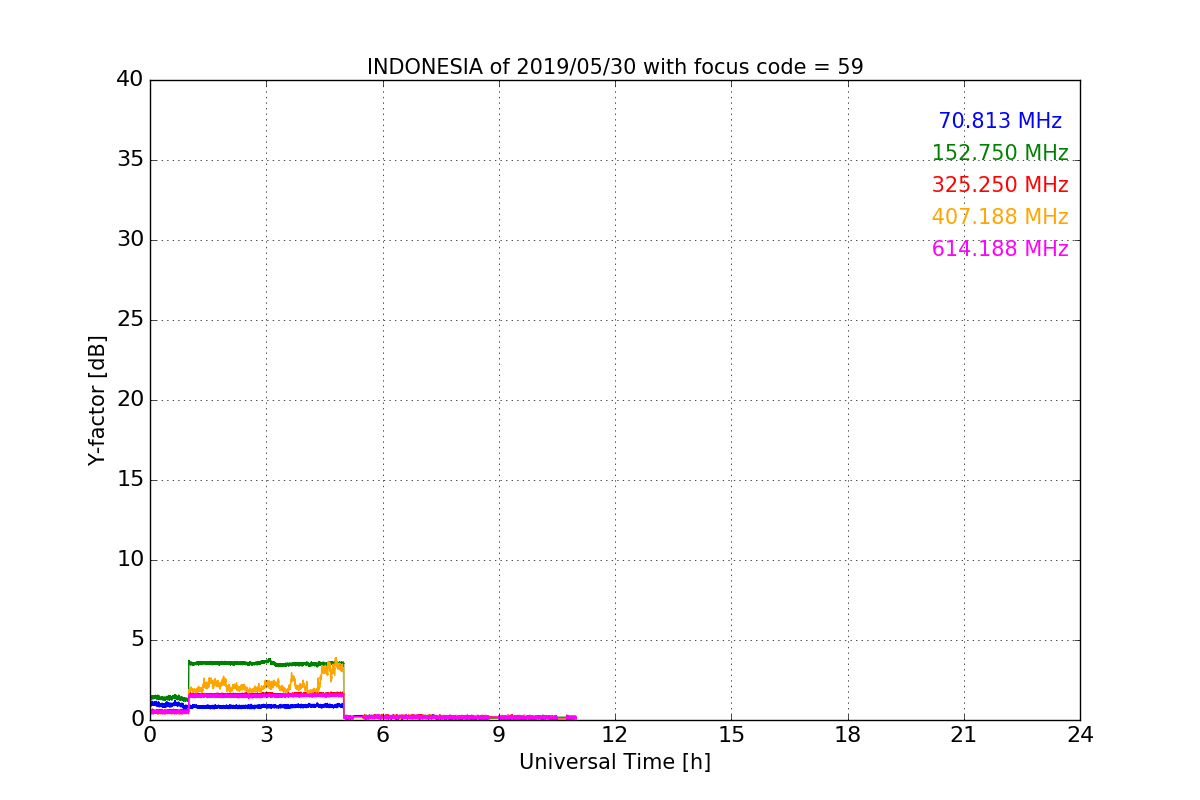Screen dimensions: 1200x800
Task: Click the Y-factor [dB] axis label
Action: tap(97, 400)
